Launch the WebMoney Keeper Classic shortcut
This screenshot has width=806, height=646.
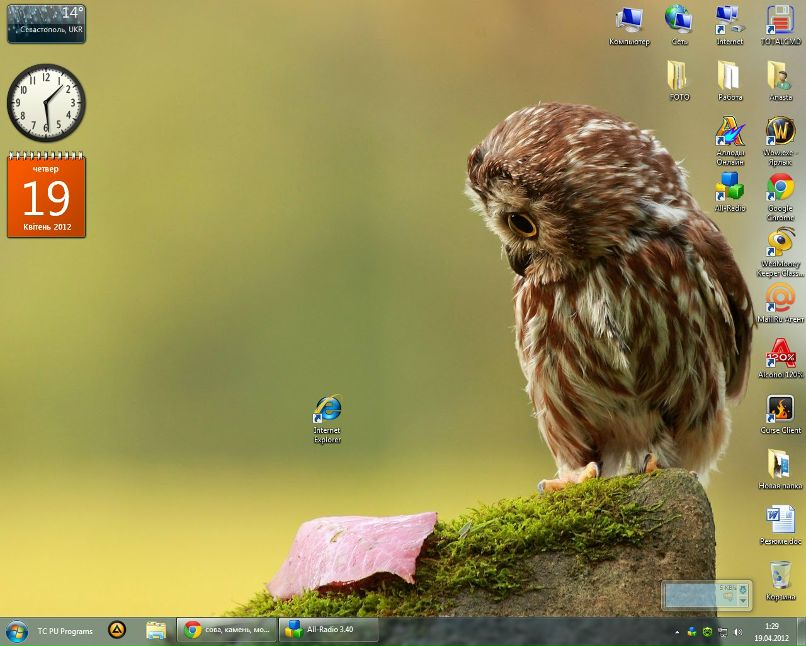(780, 243)
